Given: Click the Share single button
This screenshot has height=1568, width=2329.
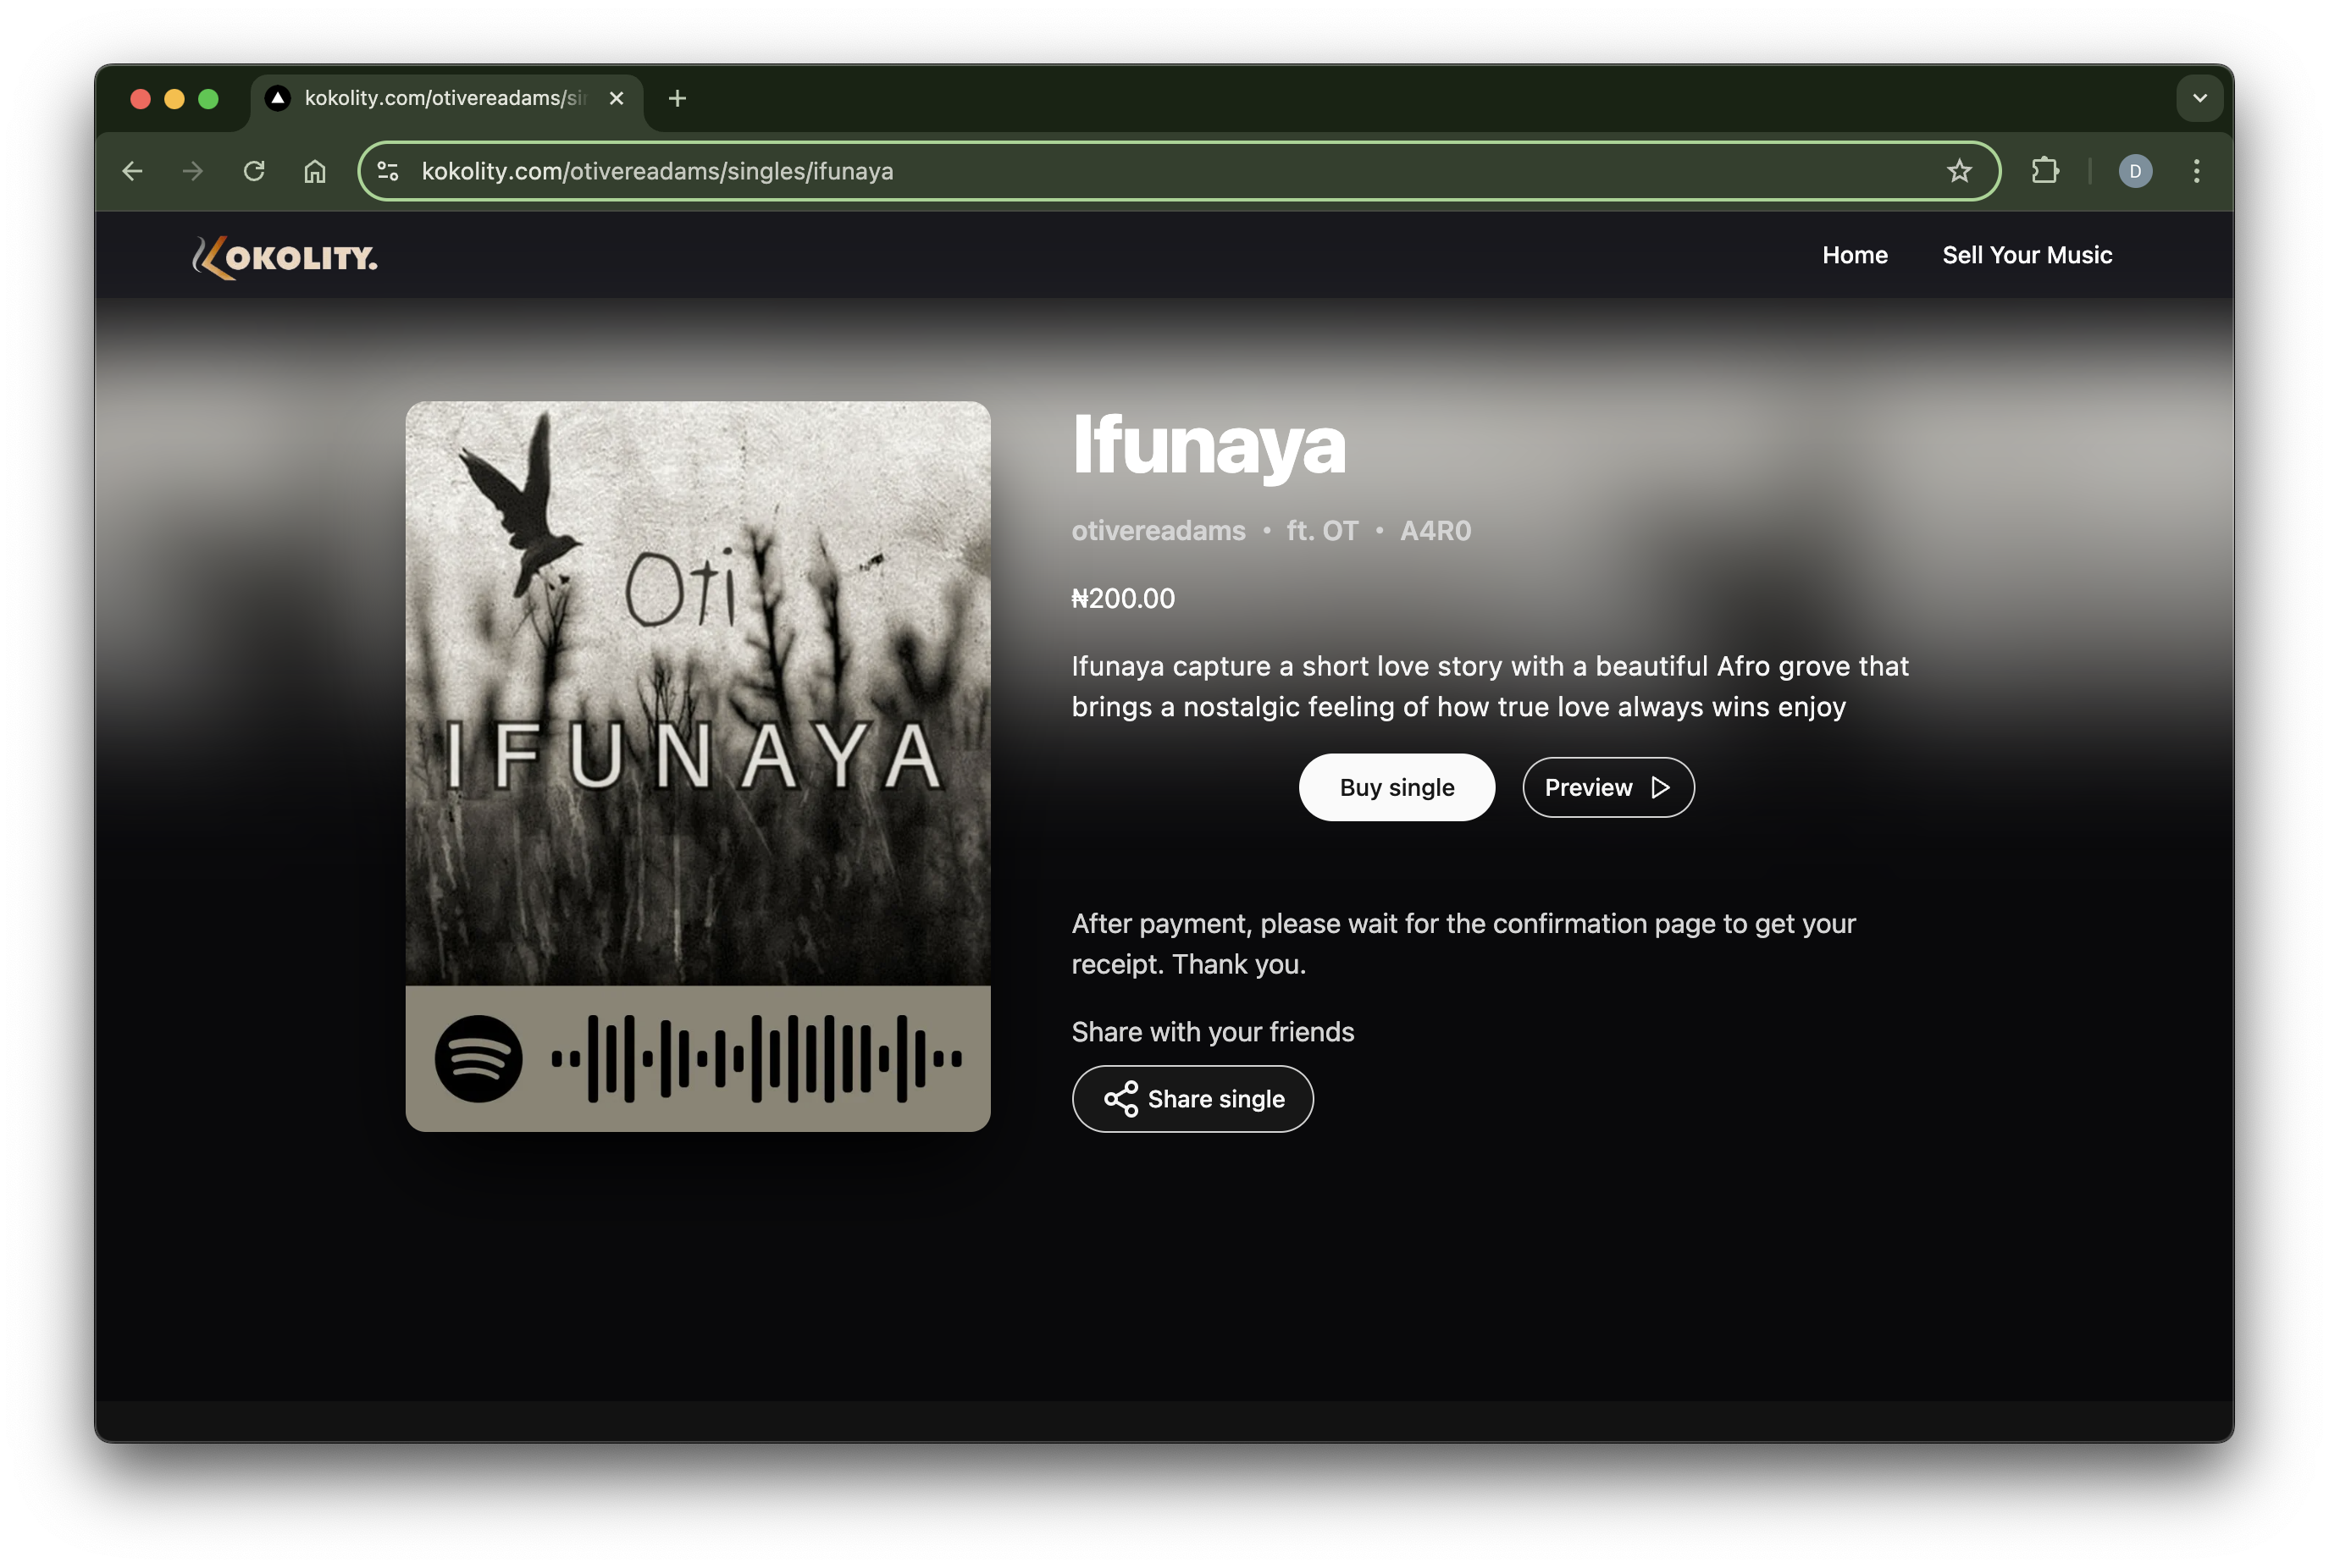Looking at the screenshot, I should tap(1192, 1099).
